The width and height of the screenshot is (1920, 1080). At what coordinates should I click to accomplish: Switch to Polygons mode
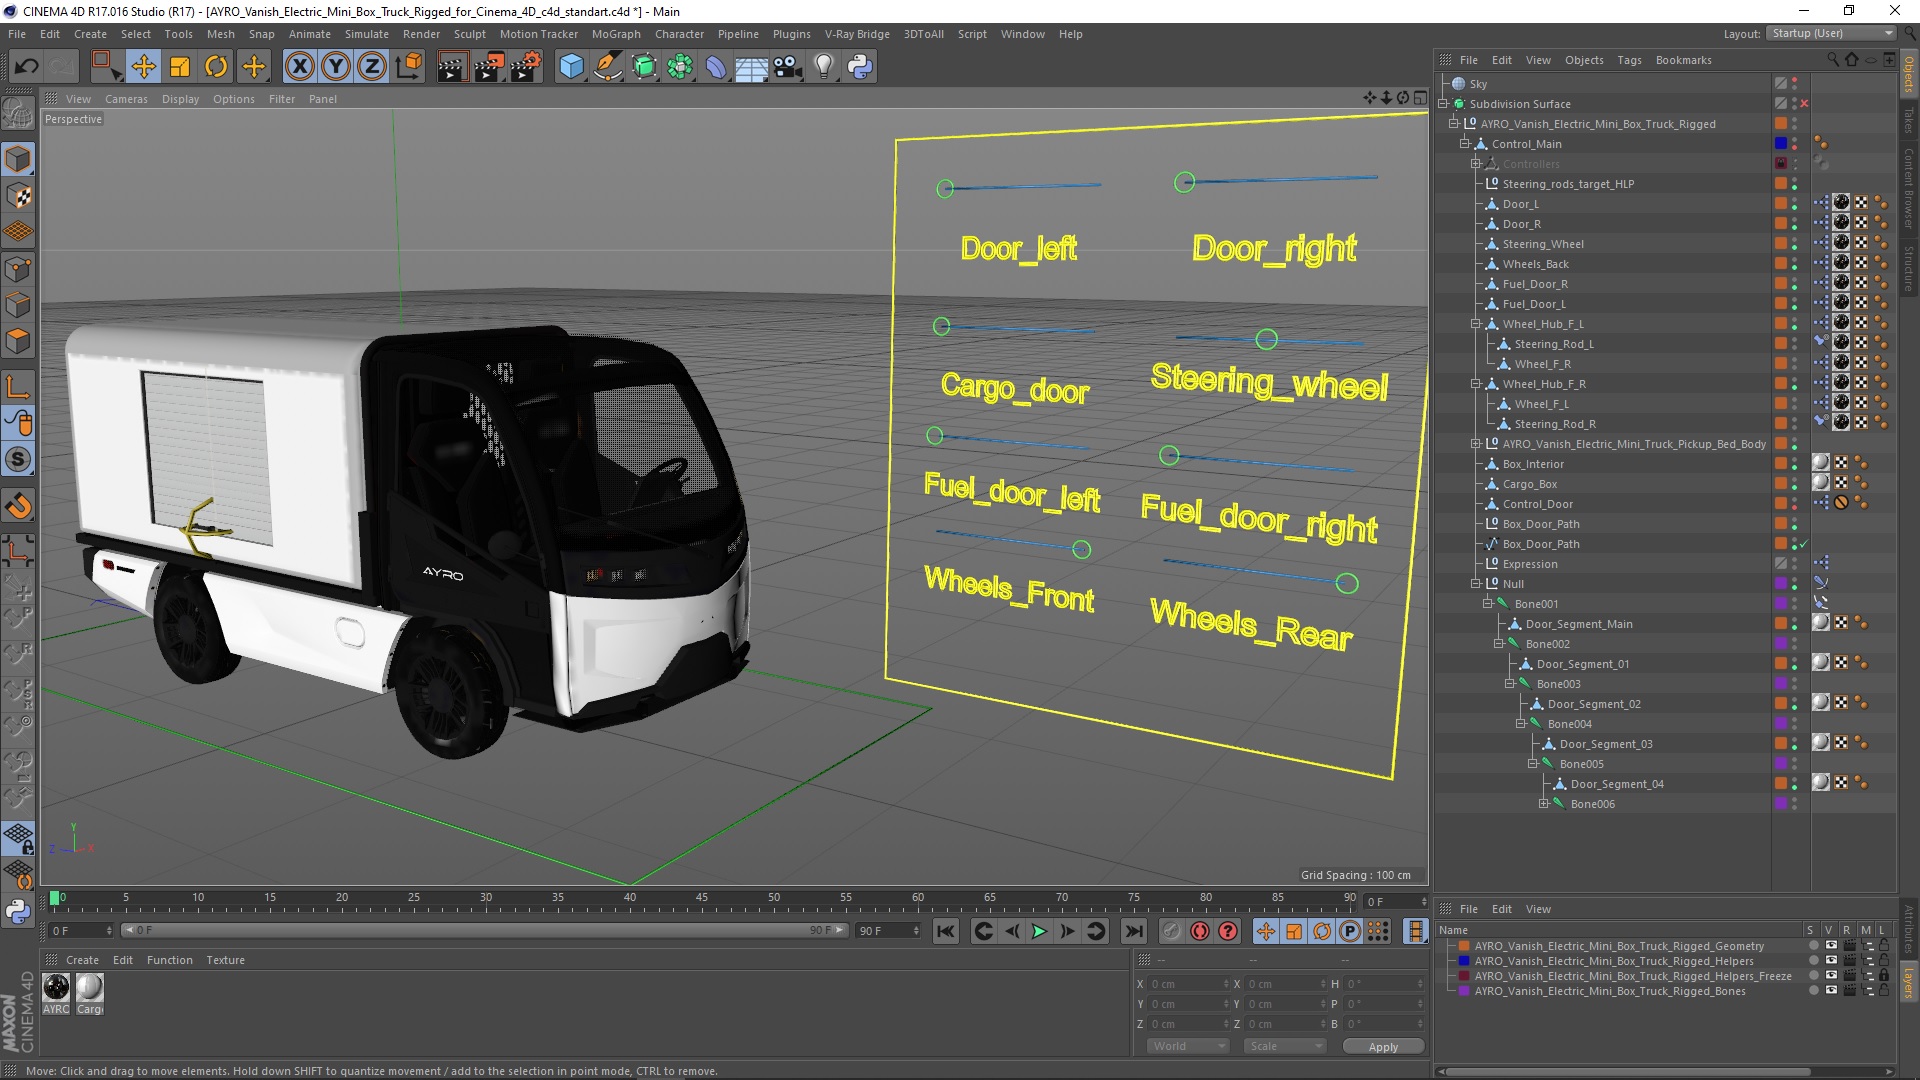(18, 341)
